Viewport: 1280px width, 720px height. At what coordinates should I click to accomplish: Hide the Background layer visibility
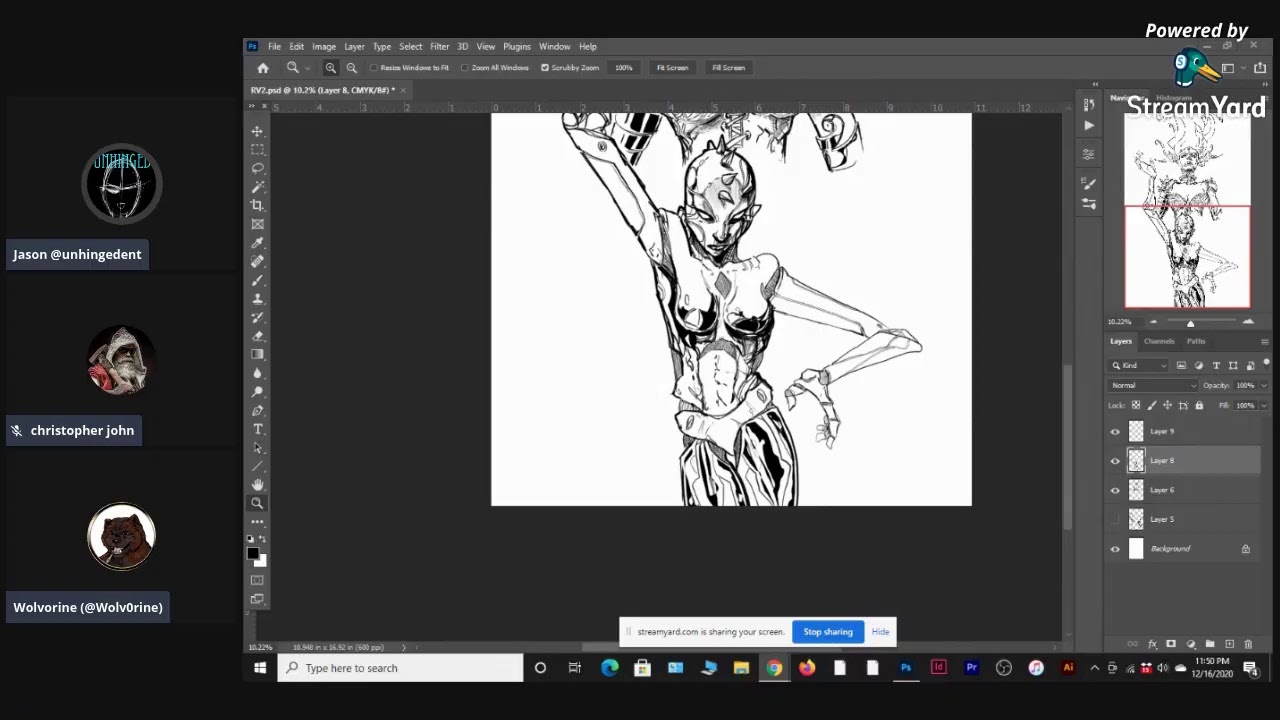(x=1115, y=549)
